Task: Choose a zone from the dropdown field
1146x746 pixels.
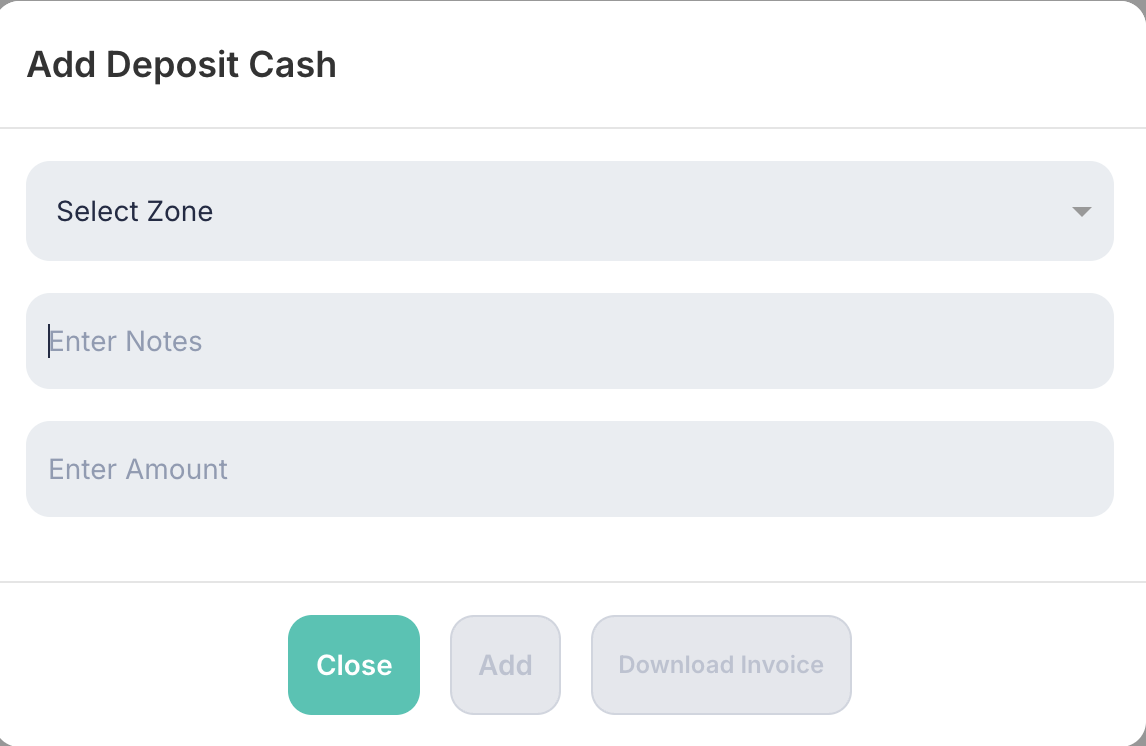Action: coord(569,211)
